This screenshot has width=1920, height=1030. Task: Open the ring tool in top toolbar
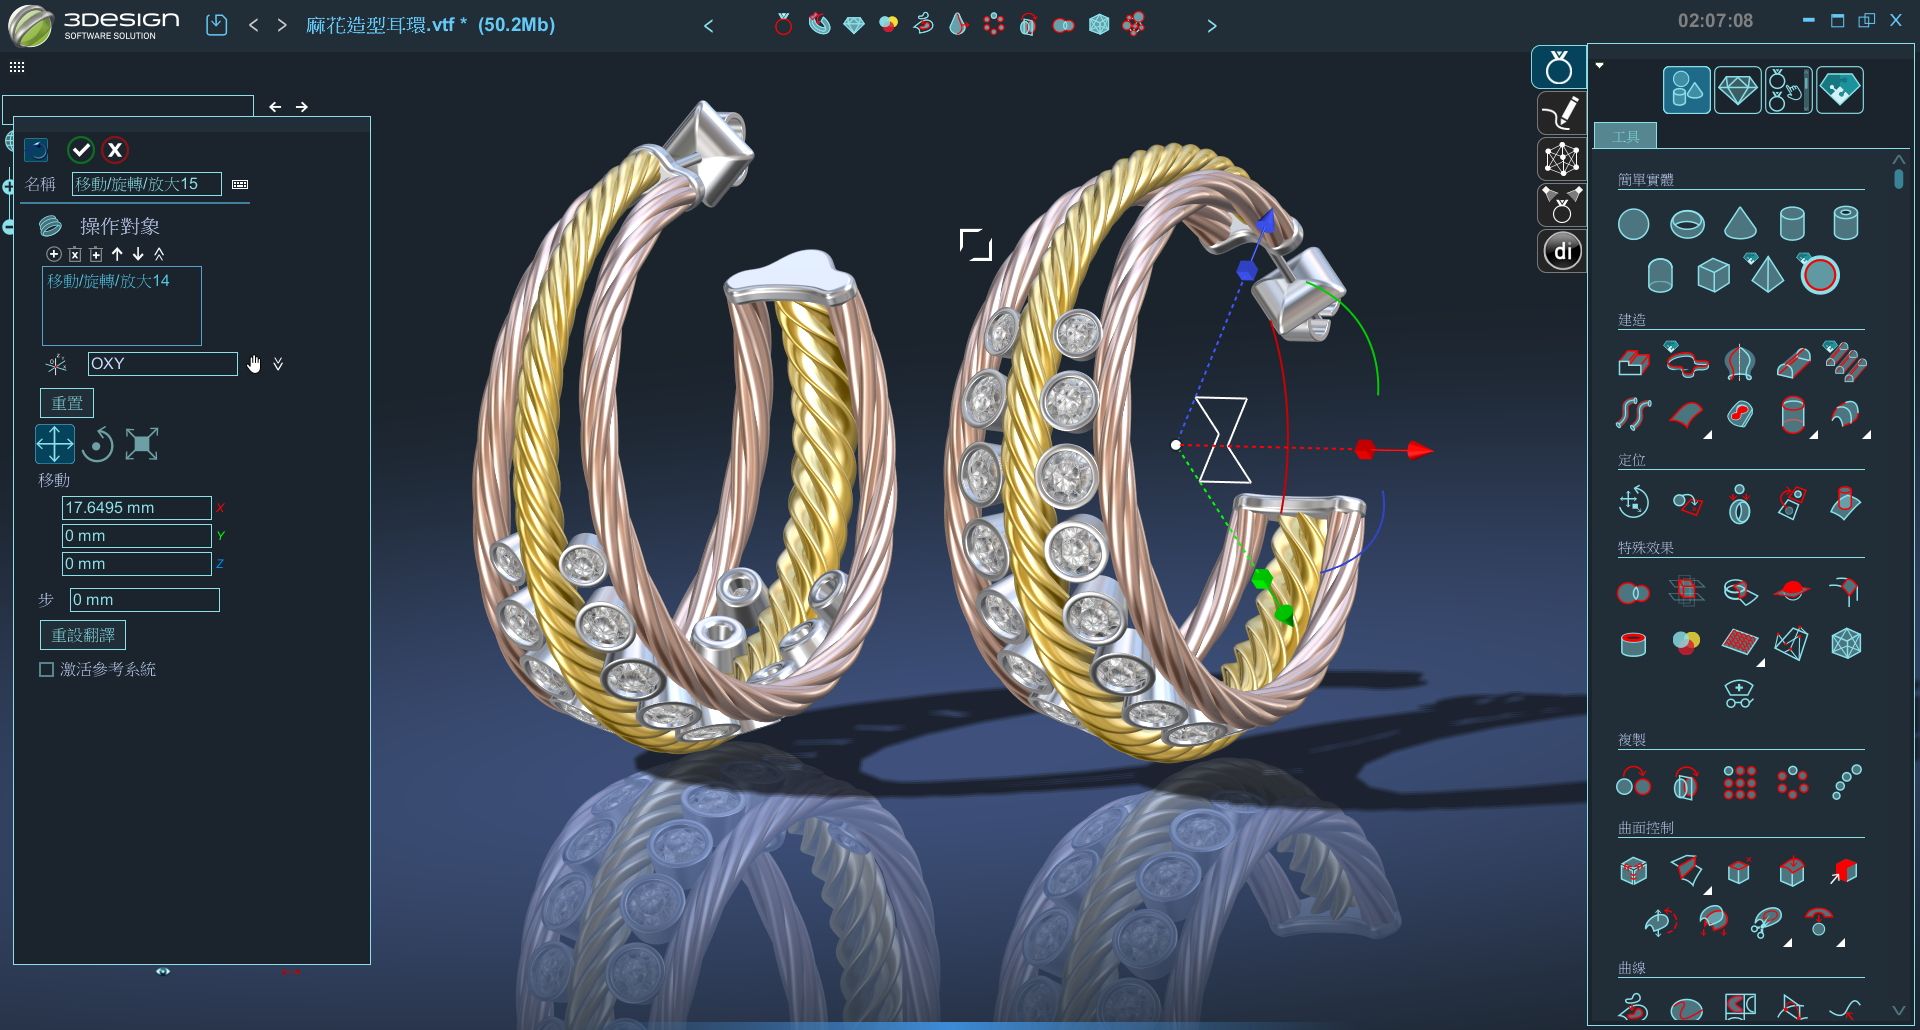pos(784,24)
